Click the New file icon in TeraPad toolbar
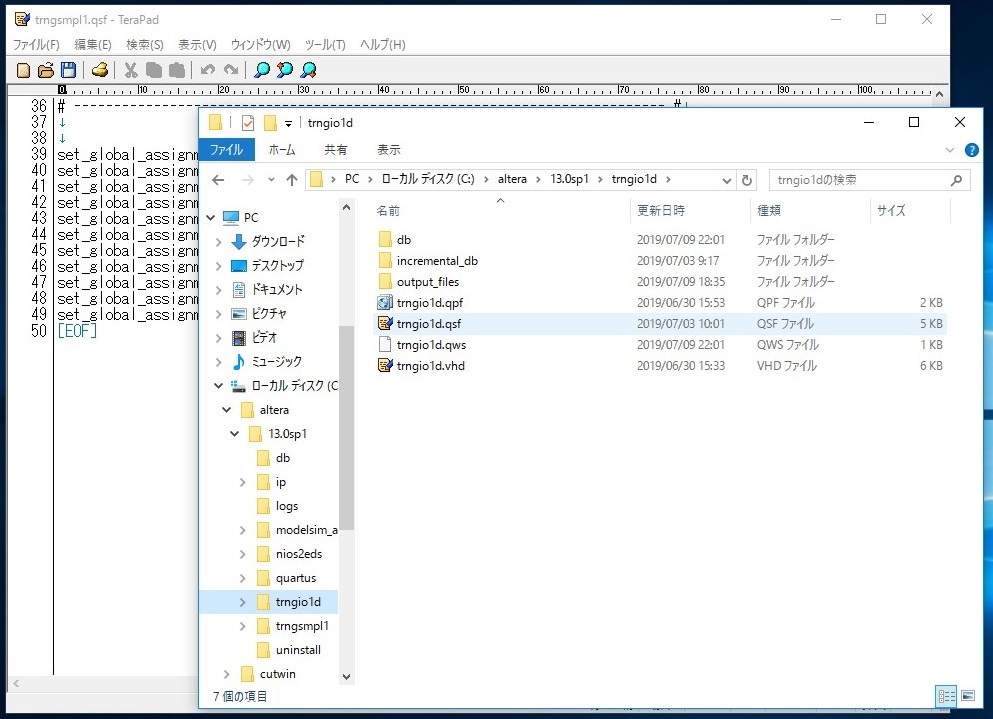The height and width of the screenshot is (719, 993). [x=23, y=70]
